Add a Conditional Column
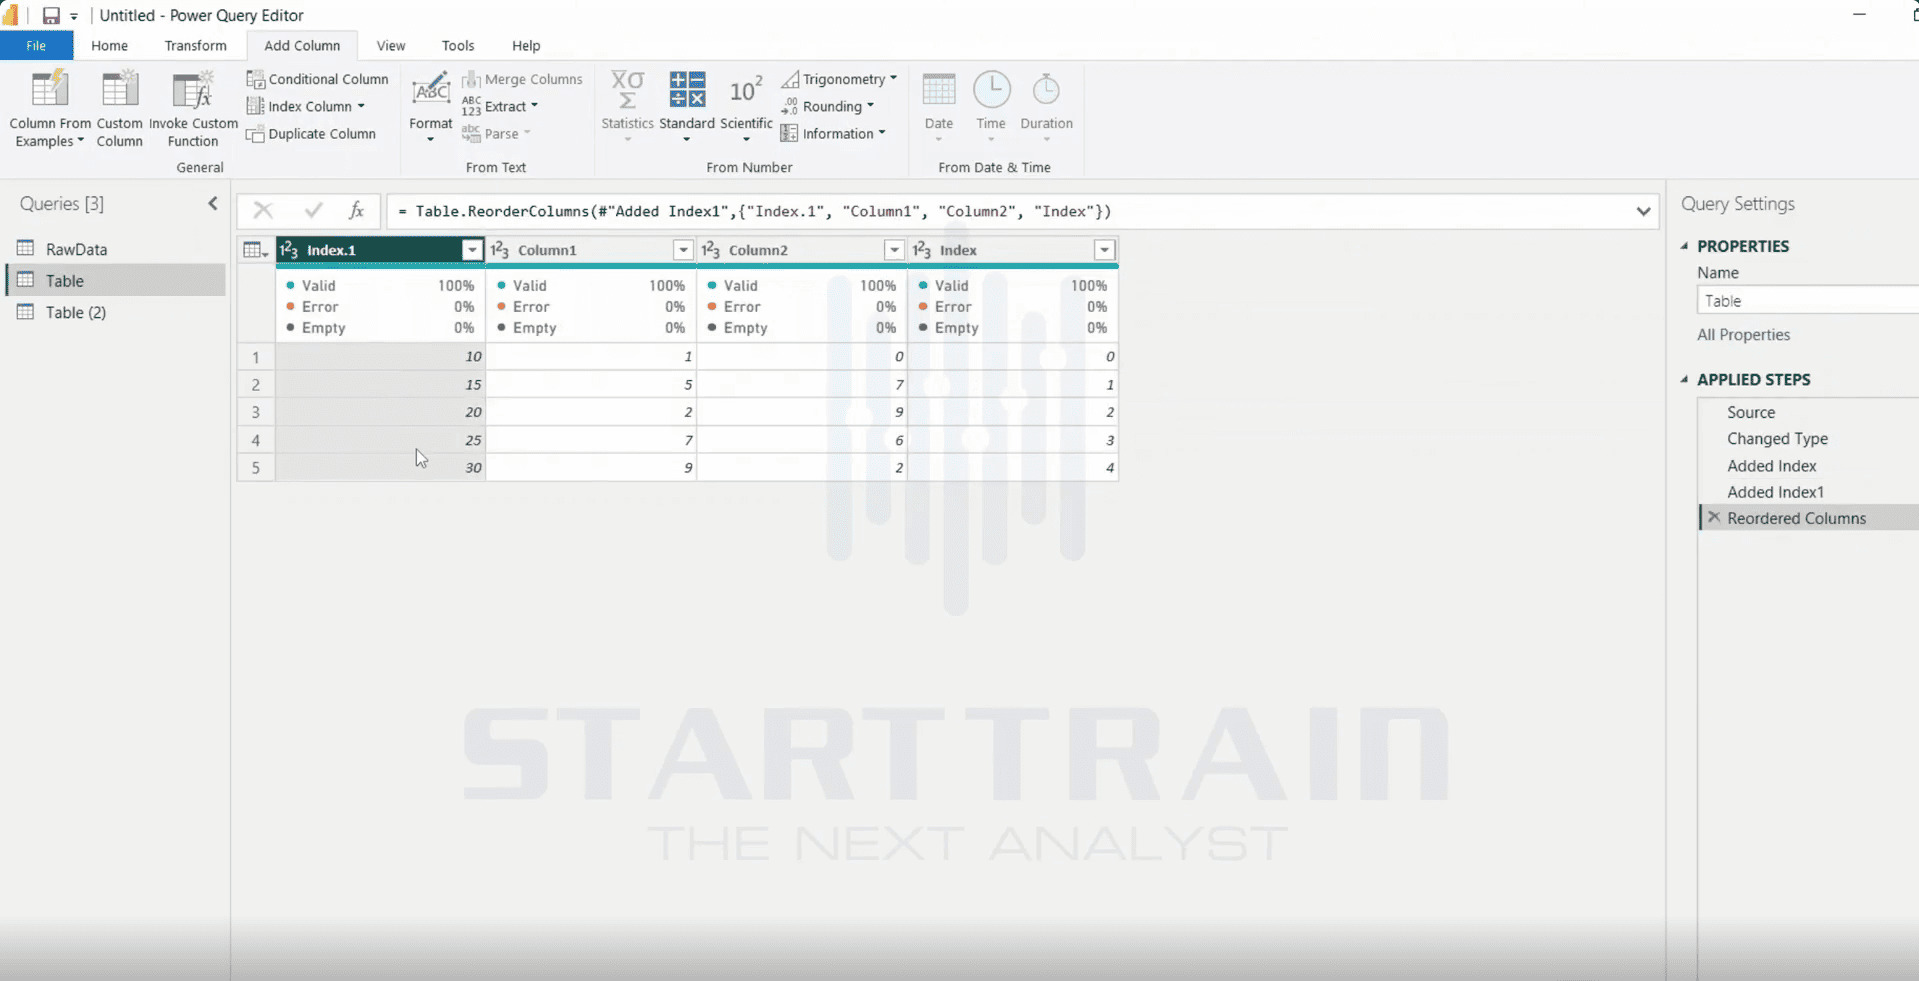The image size is (1919, 981). click(317, 79)
